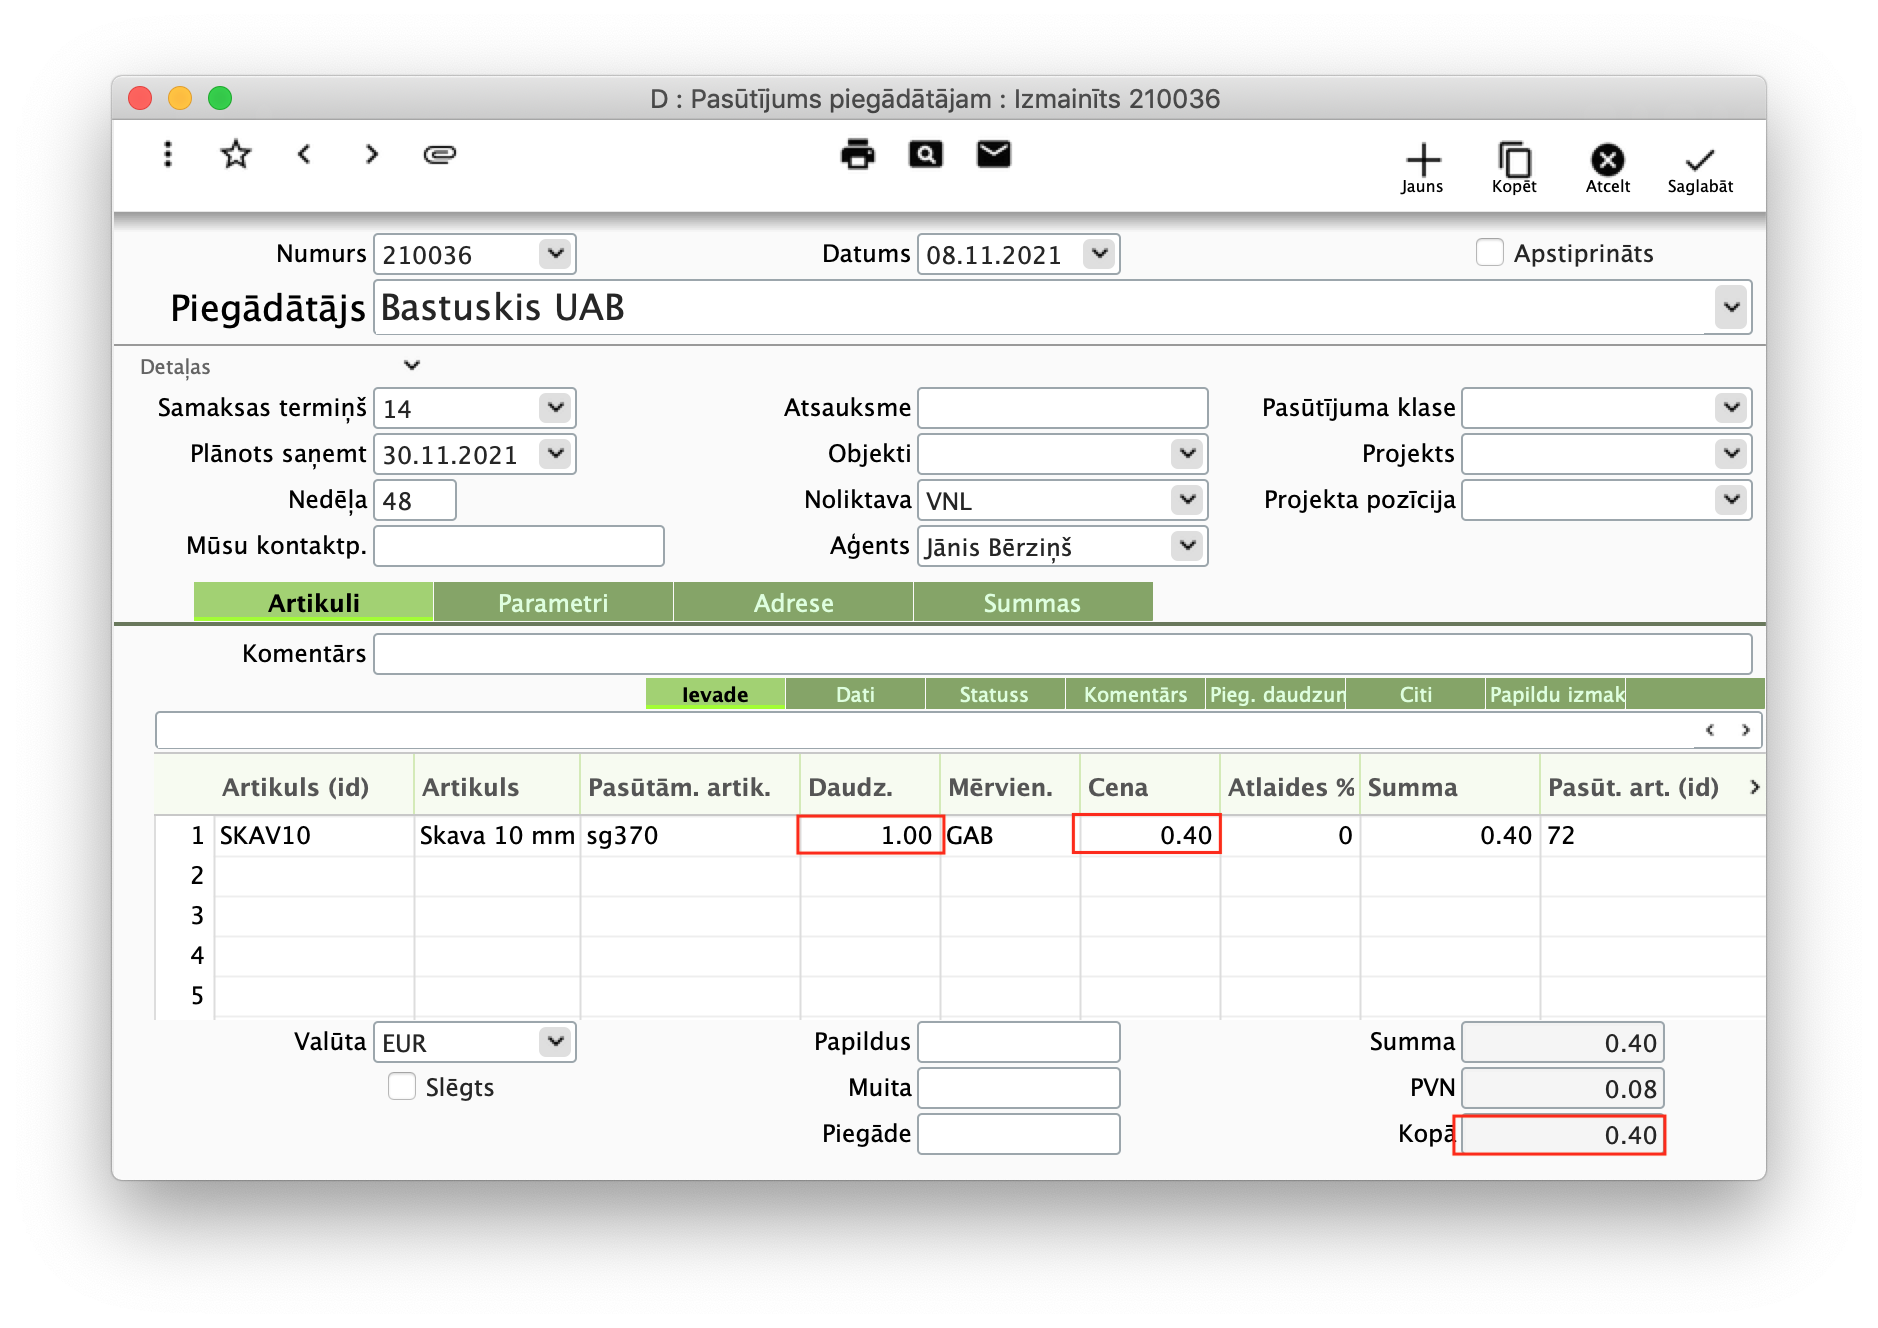1878x1328 pixels.
Task: Tick the Apstiprināts checkbox
Action: [x=1489, y=253]
